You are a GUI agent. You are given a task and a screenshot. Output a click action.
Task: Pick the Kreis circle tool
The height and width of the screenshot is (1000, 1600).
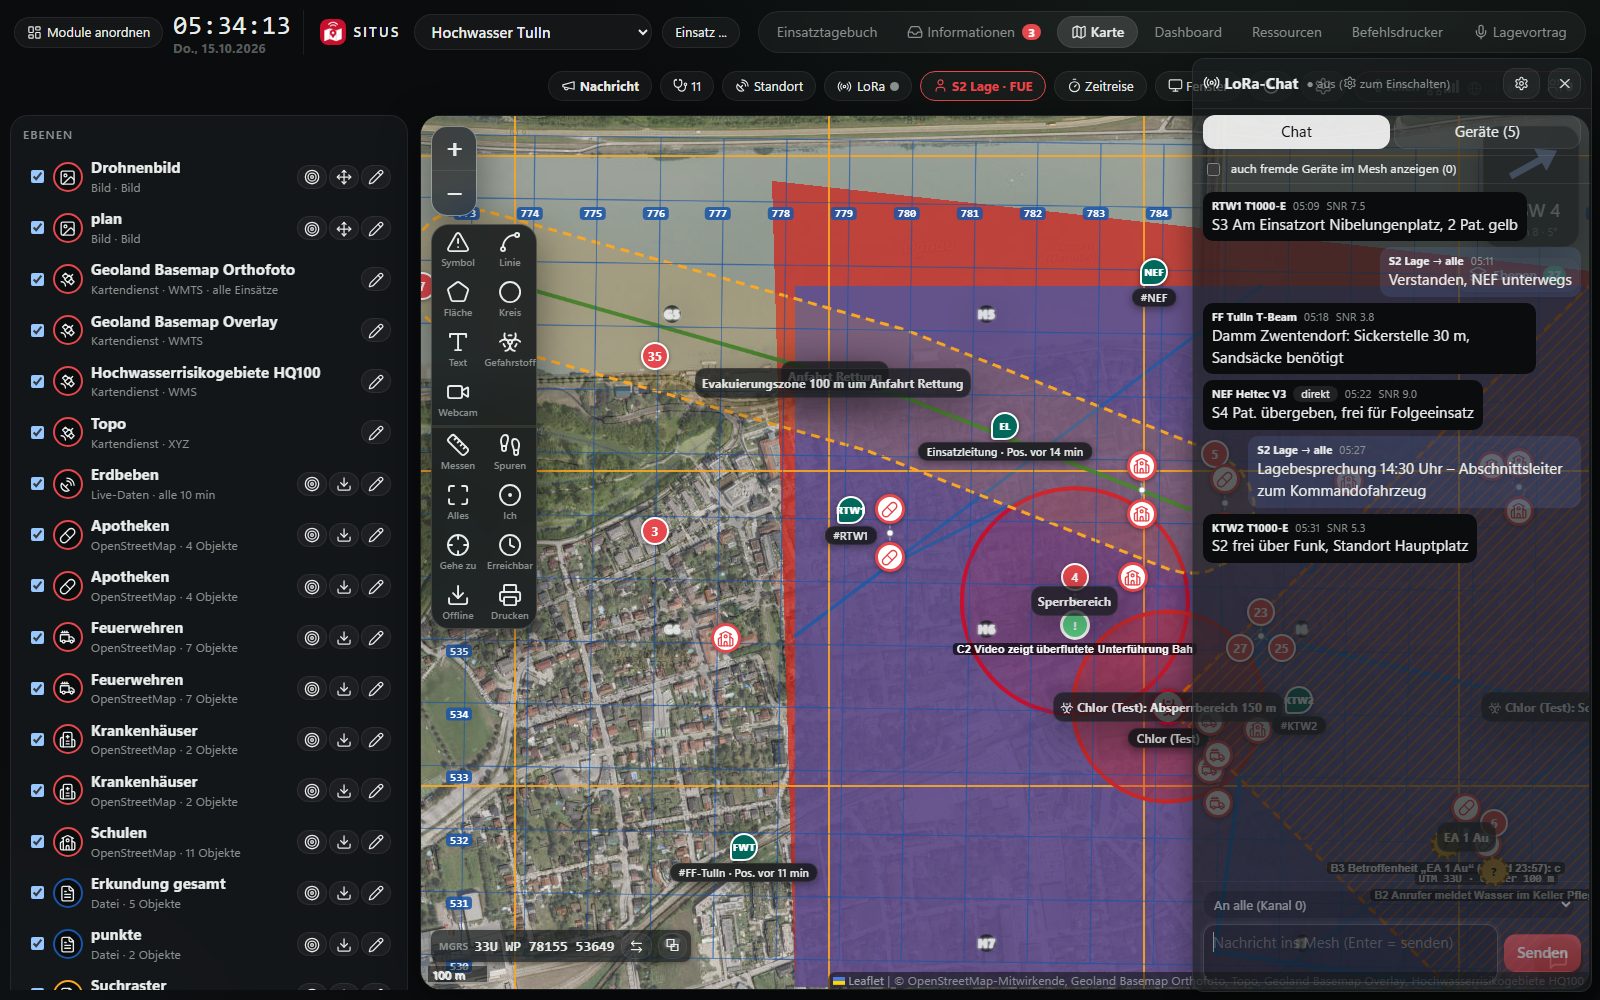(x=510, y=299)
